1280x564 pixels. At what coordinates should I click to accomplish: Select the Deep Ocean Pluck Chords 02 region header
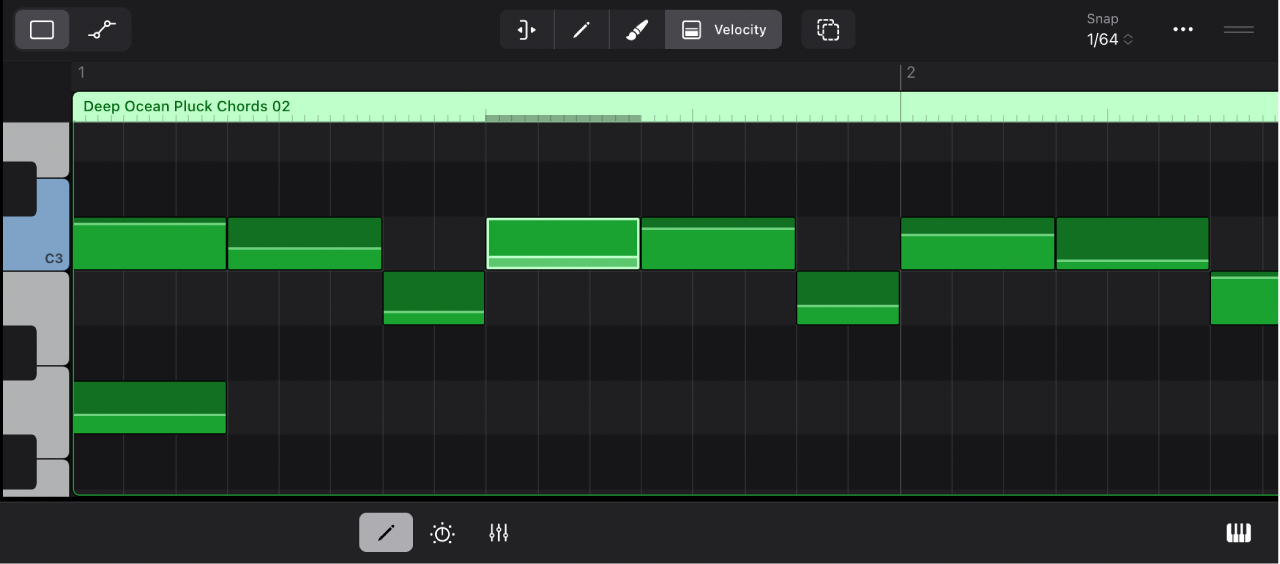coord(187,106)
